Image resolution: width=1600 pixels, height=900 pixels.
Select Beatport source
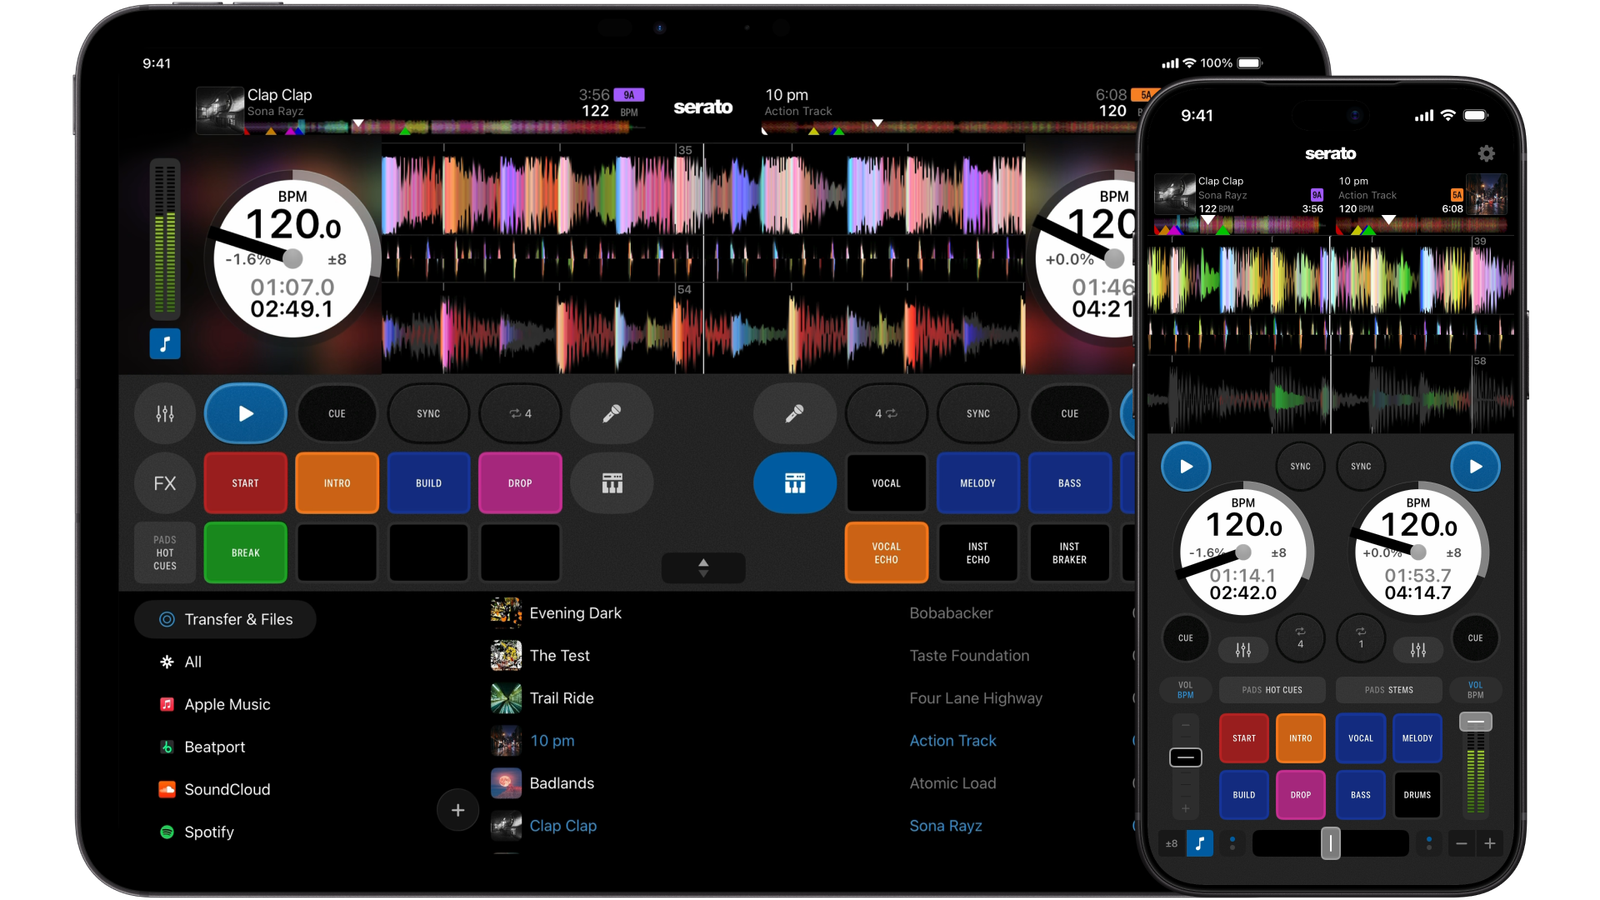[x=201, y=747]
